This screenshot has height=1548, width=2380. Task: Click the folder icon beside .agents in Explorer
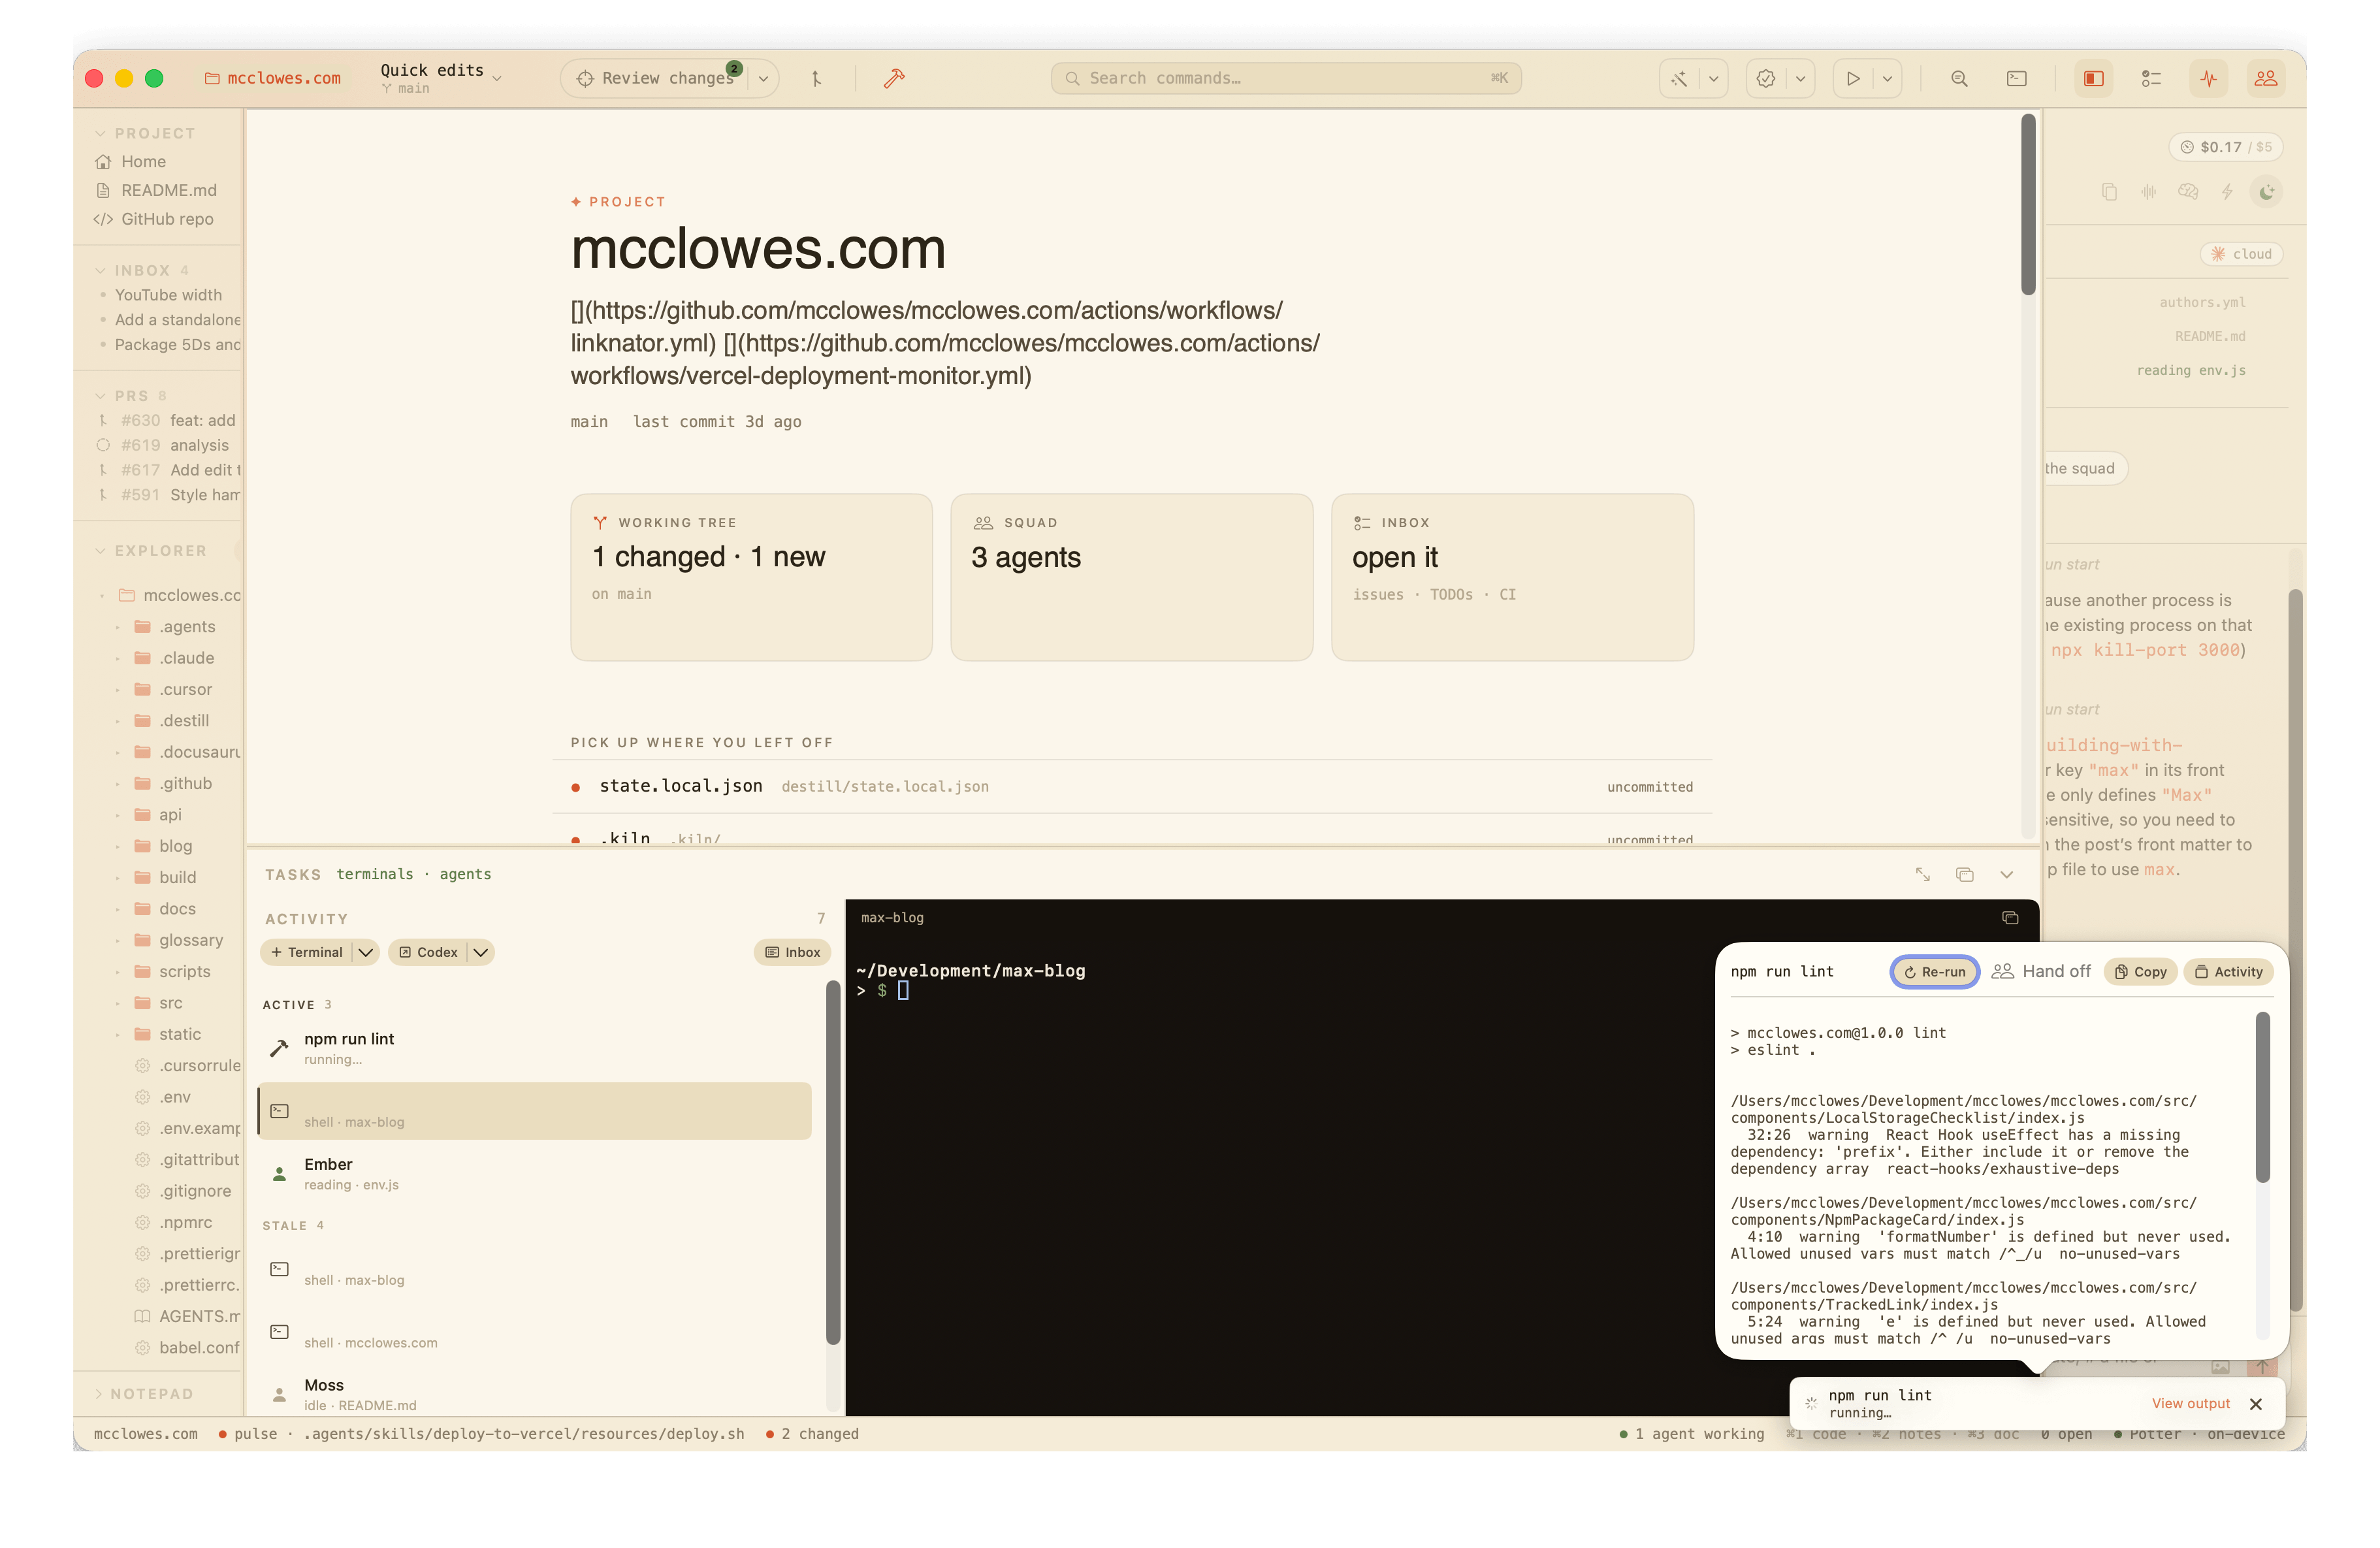(142, 626)
